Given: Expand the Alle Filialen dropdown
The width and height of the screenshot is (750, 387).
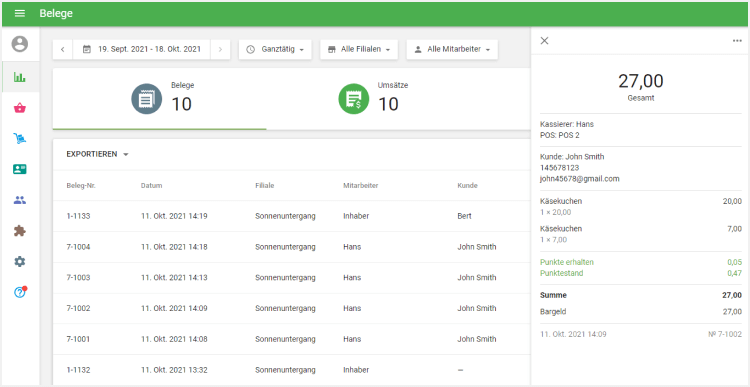Looking at the screenshot, I should [x=359, y=49].
